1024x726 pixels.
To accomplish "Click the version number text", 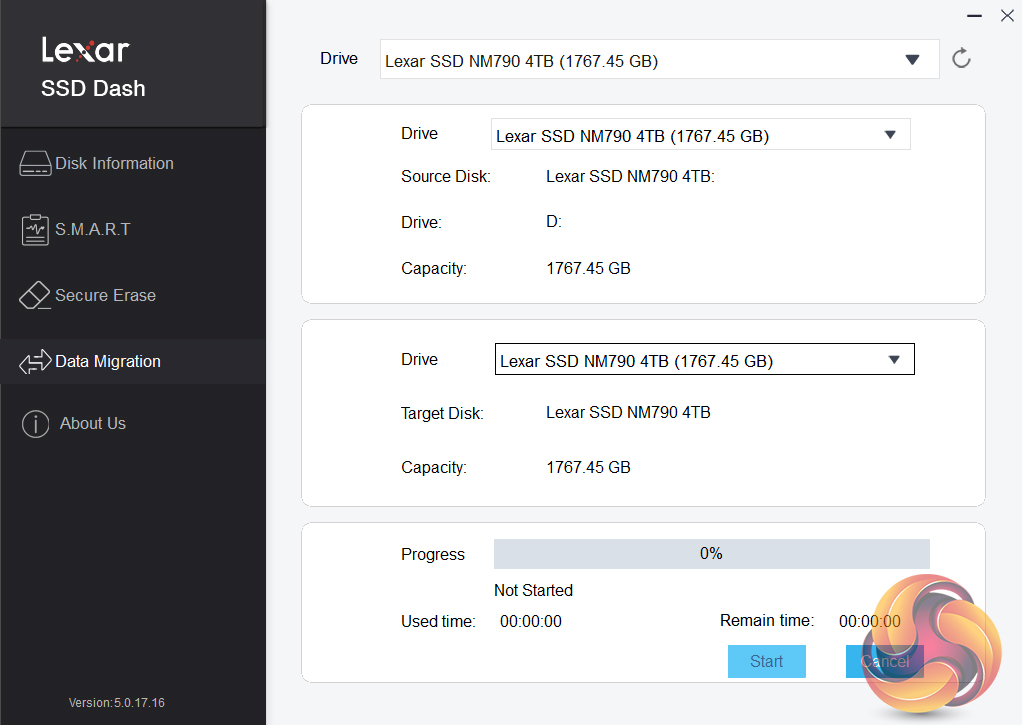I will pos(117,703).
